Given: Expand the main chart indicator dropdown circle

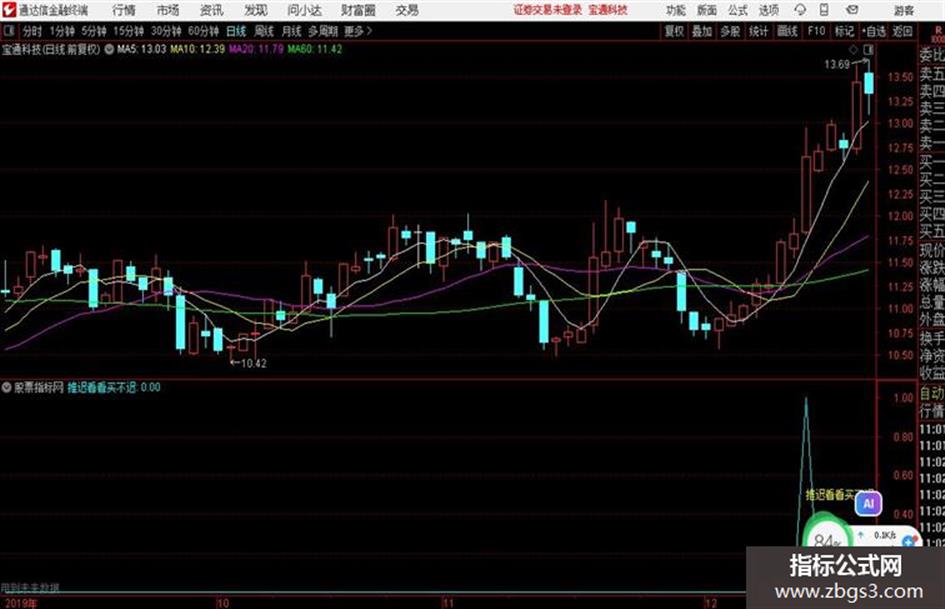Looking at the screenshot, I should click(x=109, y=49).
